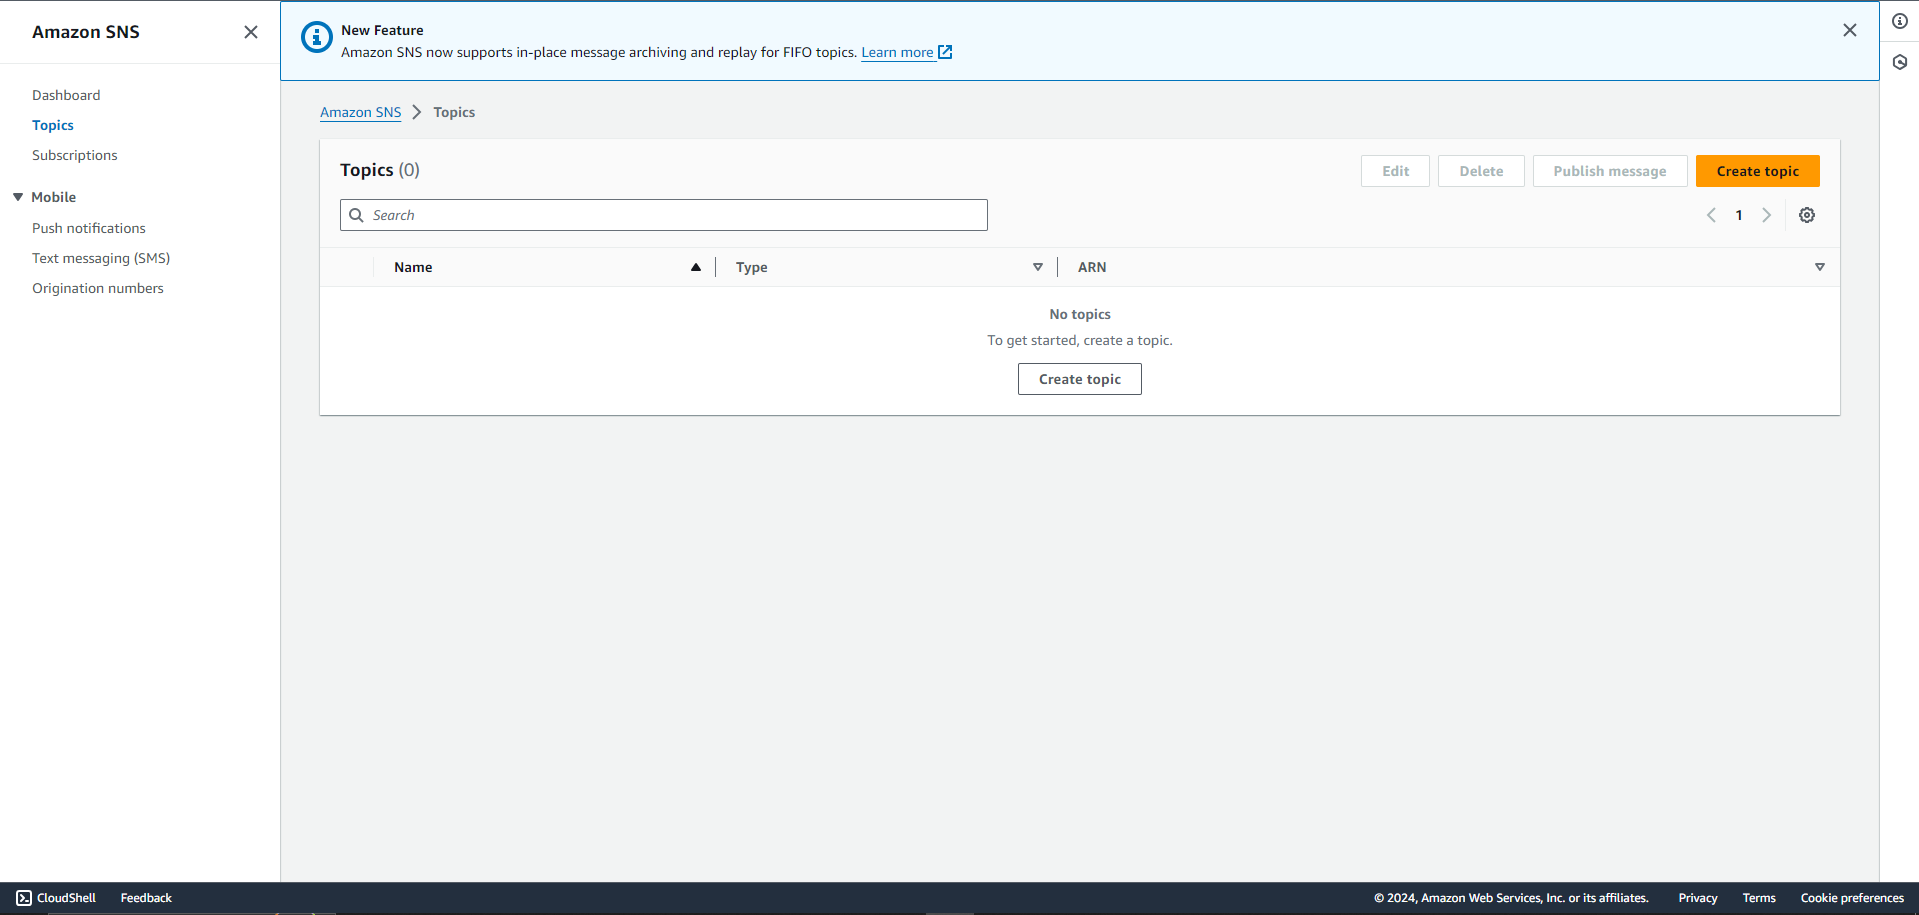Select Topics in the sidebar
Screen dimensions: 1919x915
[53, 125]
